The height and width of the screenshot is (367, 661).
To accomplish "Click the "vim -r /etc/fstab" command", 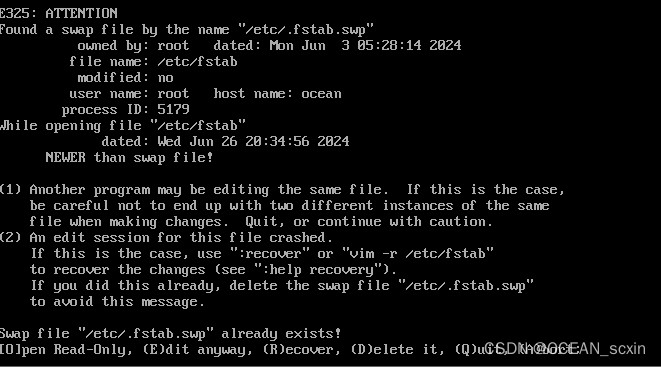I will (417, 254).
